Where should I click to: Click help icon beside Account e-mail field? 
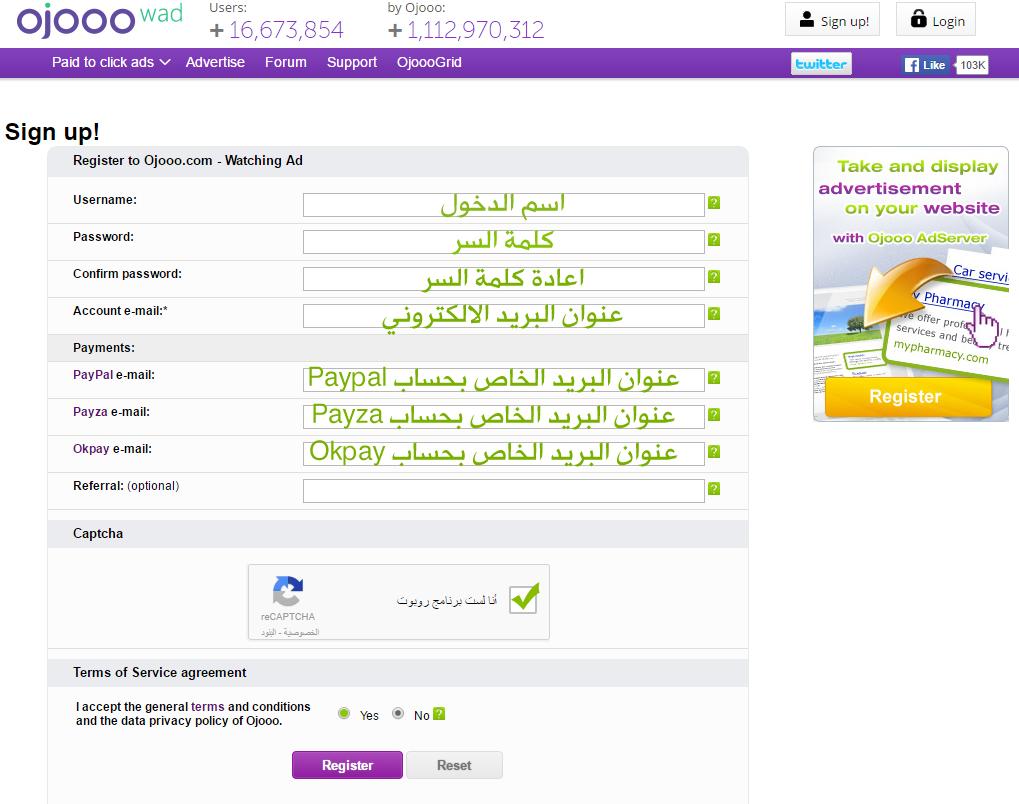point(714,314)
